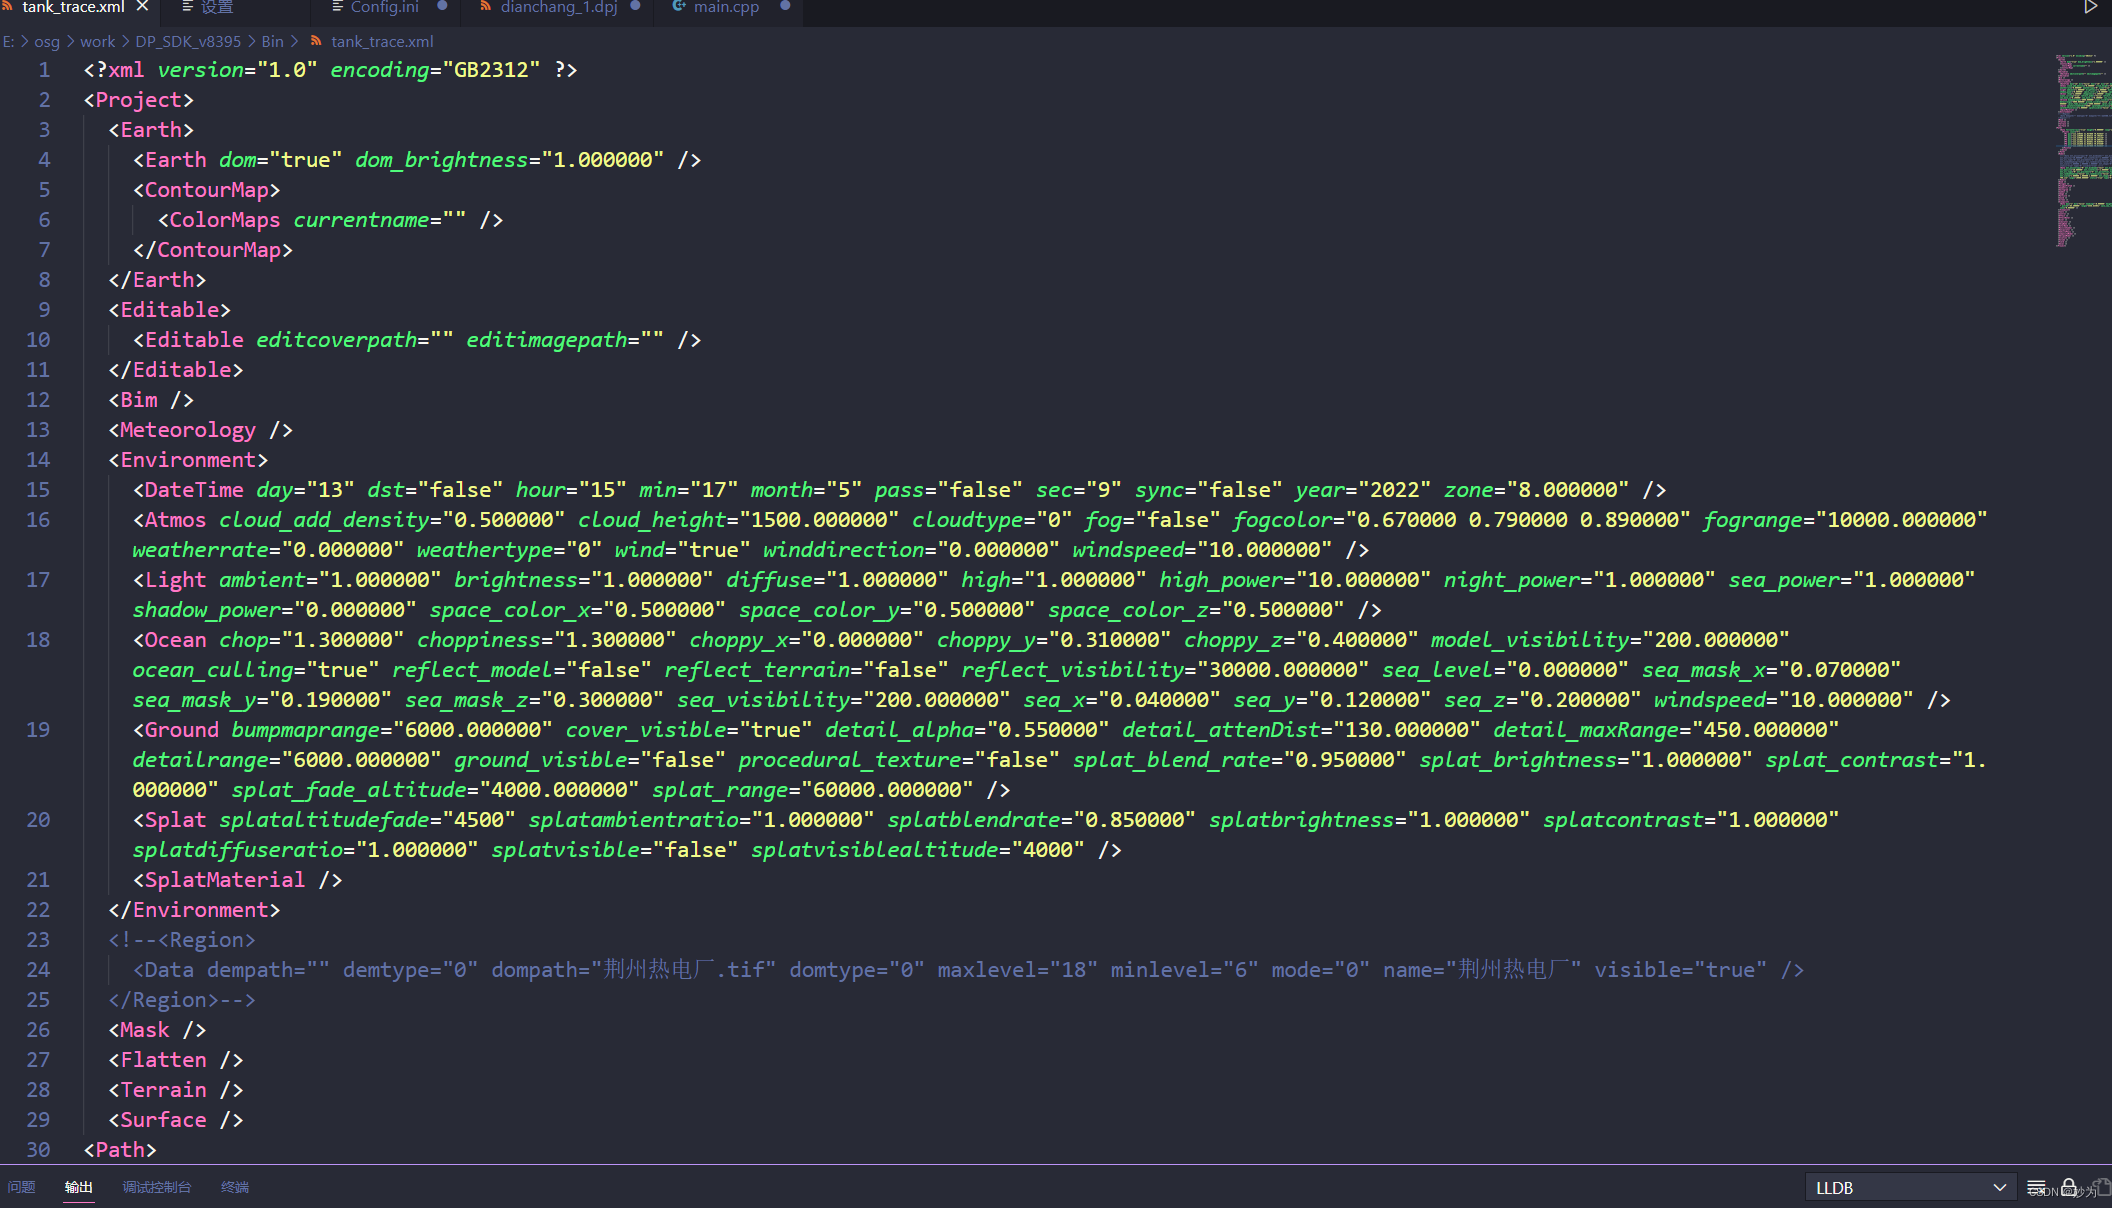
Task: Toggle output auto-scroll lock icon
Action: [2069, 1187]
